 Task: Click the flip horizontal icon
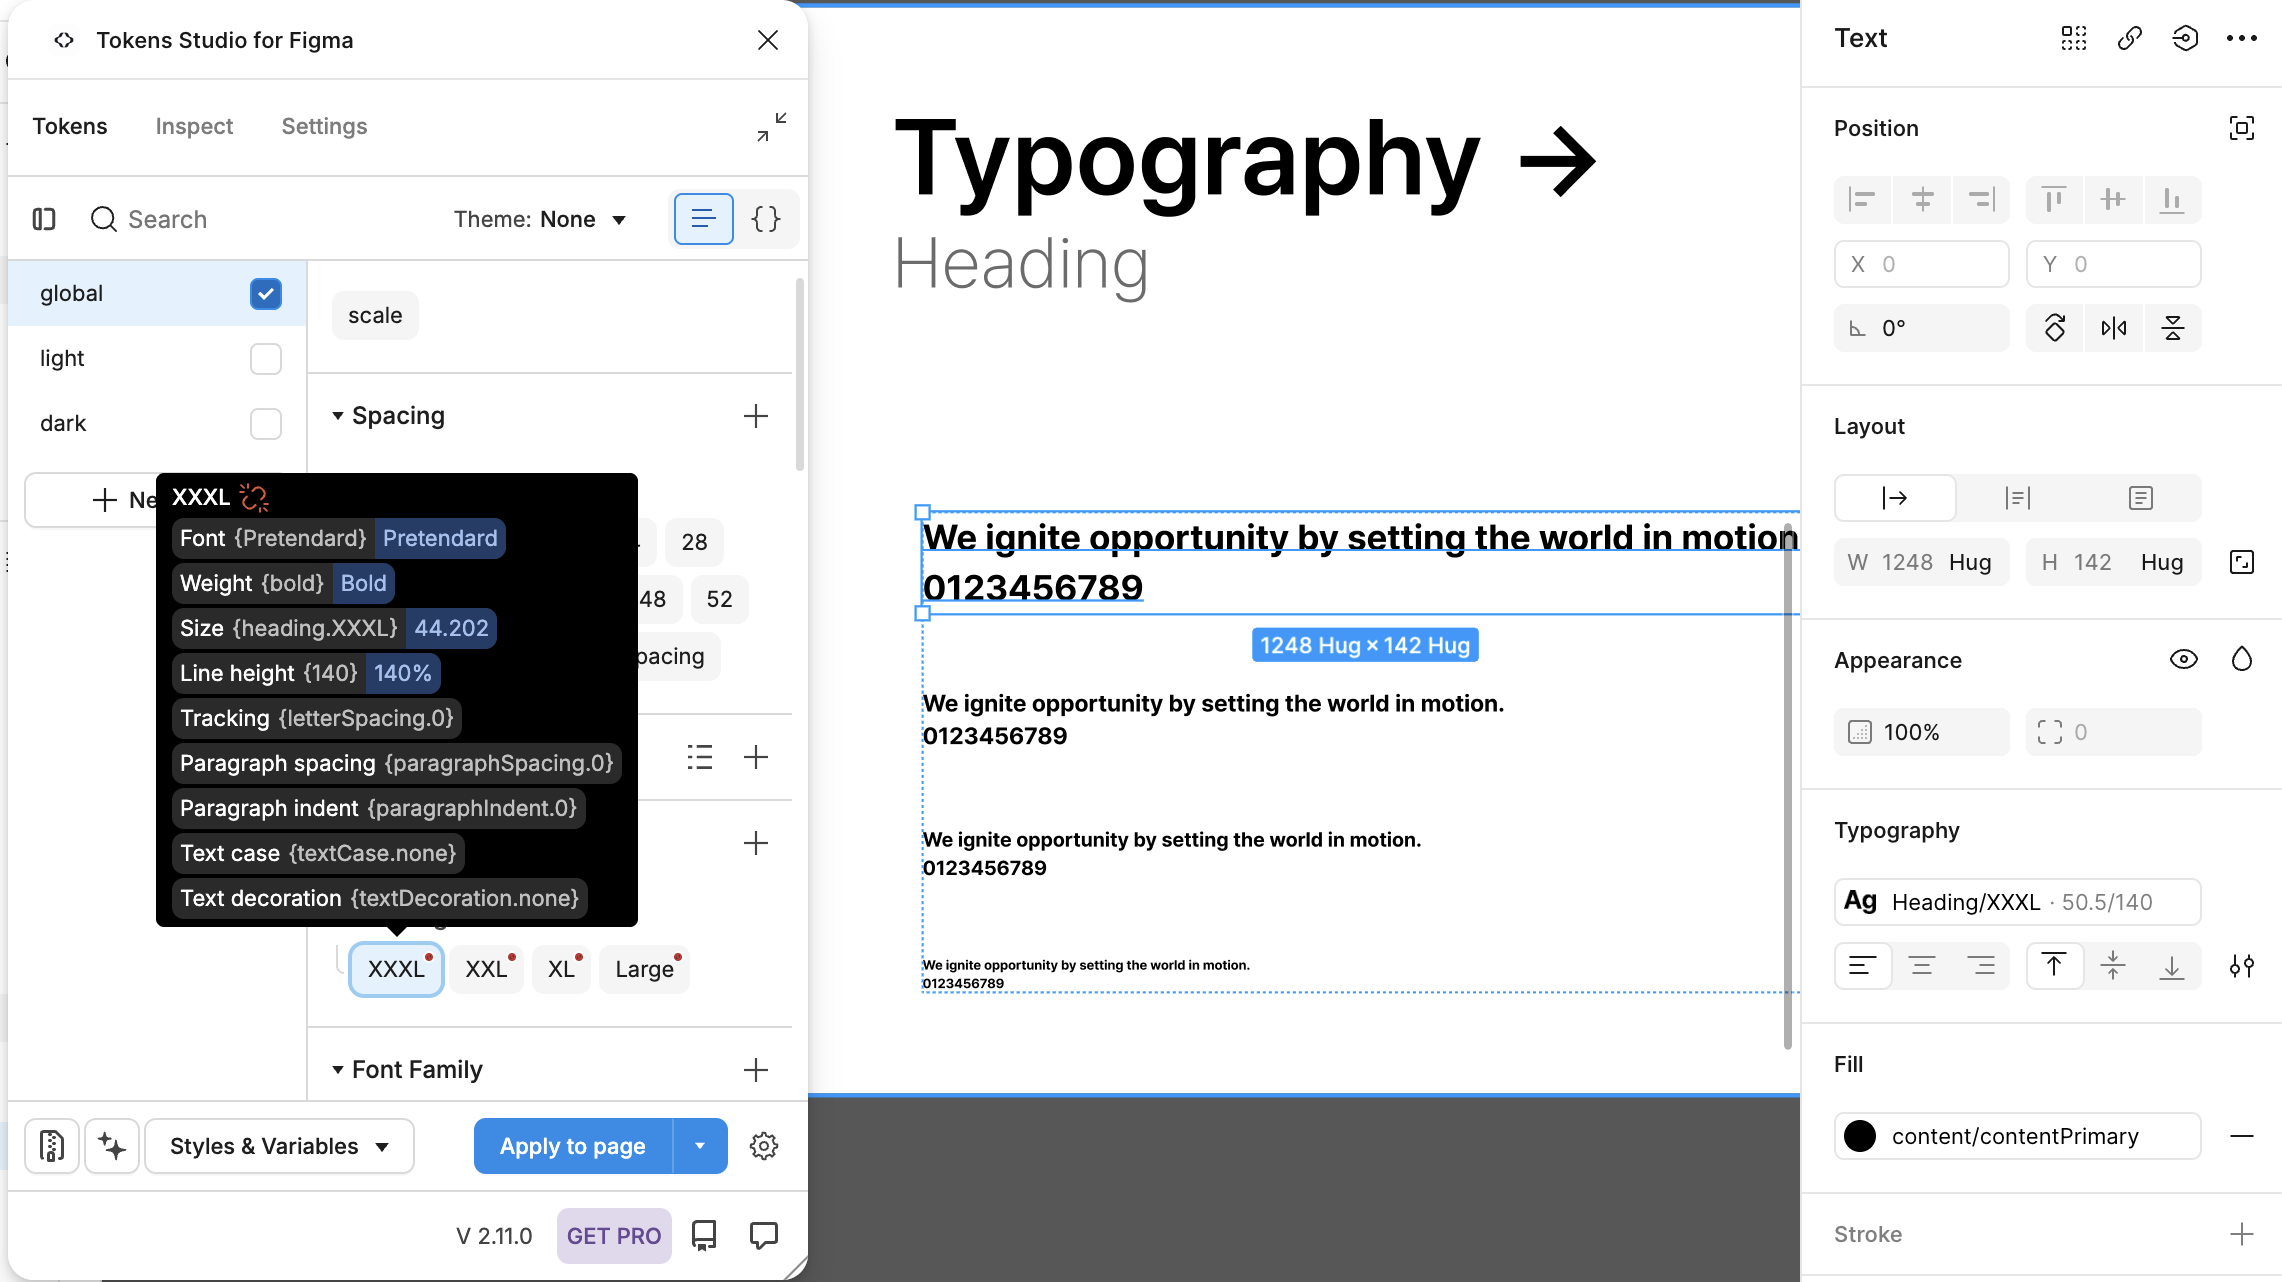pyautogui.click(x=2113, y=328)
